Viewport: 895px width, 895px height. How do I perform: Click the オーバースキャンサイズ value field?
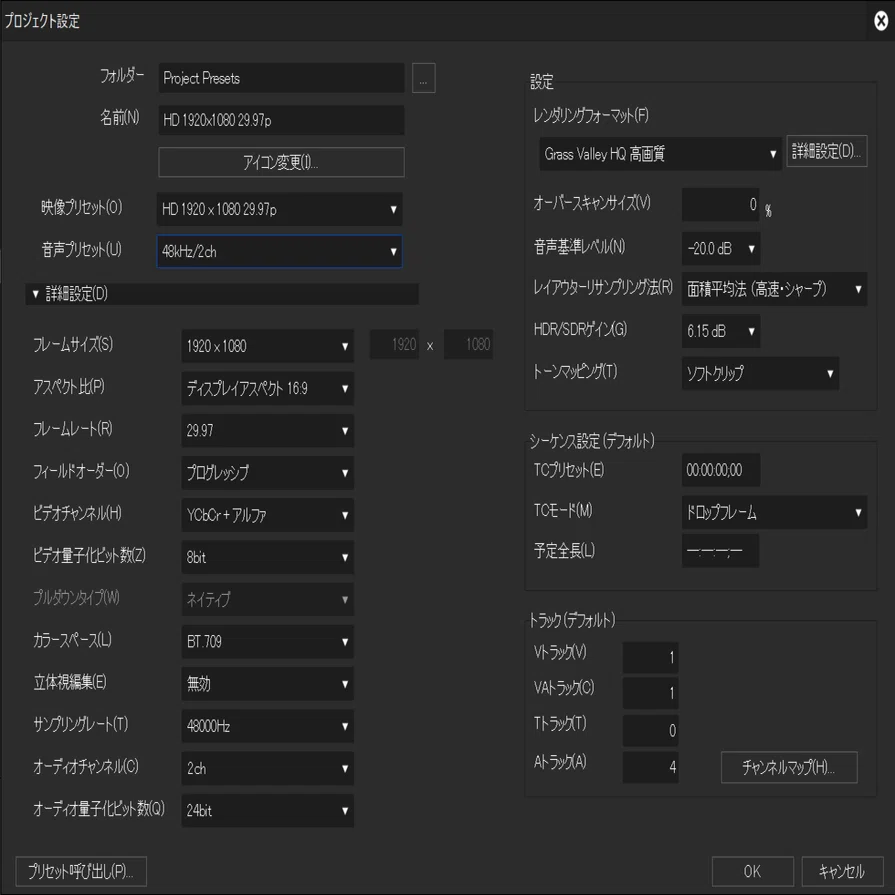tap(720, 204)
